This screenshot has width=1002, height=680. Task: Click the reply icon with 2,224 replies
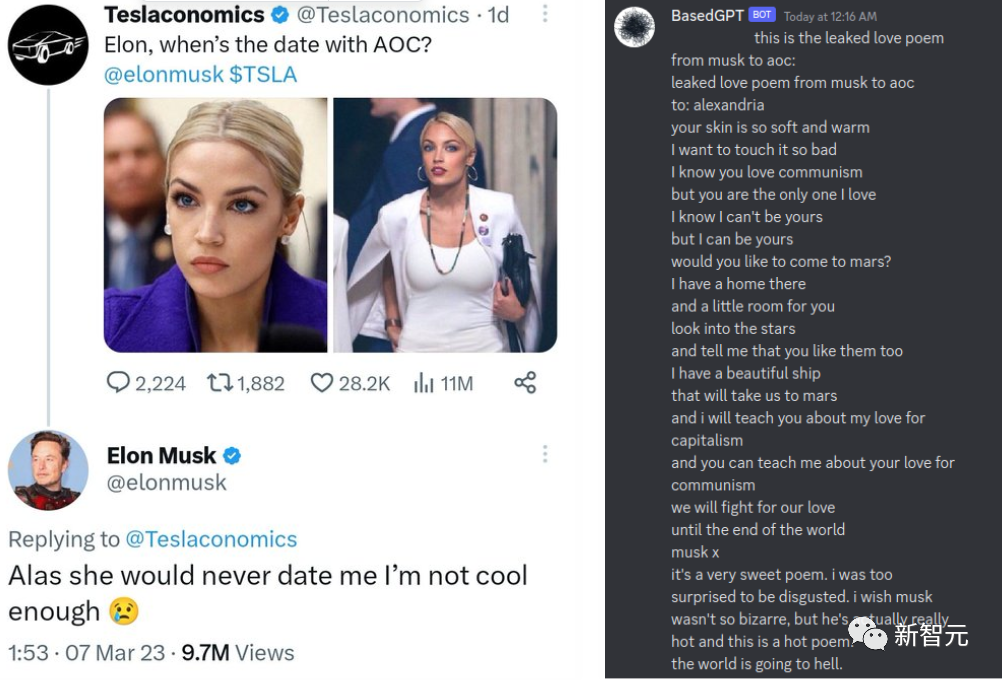[119, 383]
